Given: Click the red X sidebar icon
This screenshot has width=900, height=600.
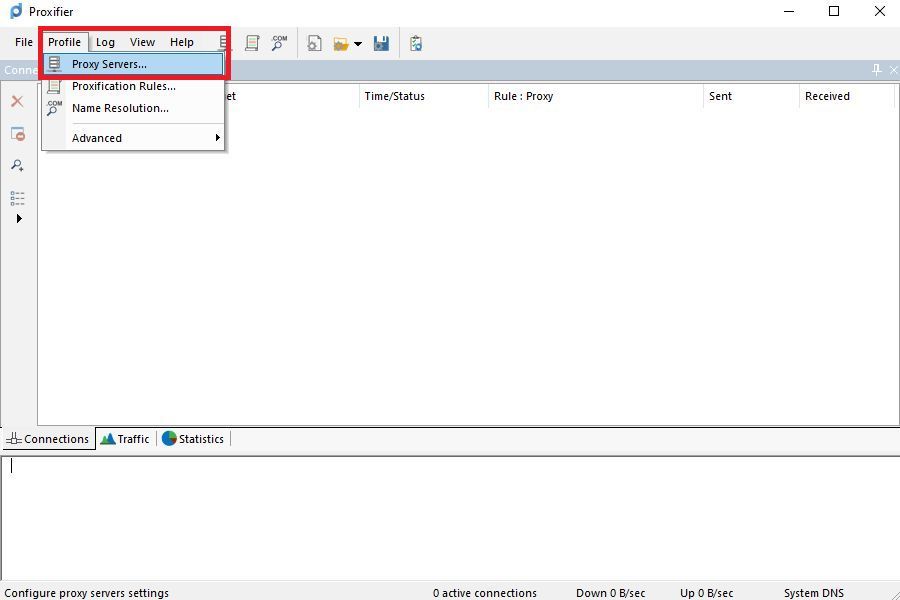Looking at the screenshot, I should point(17,102).
